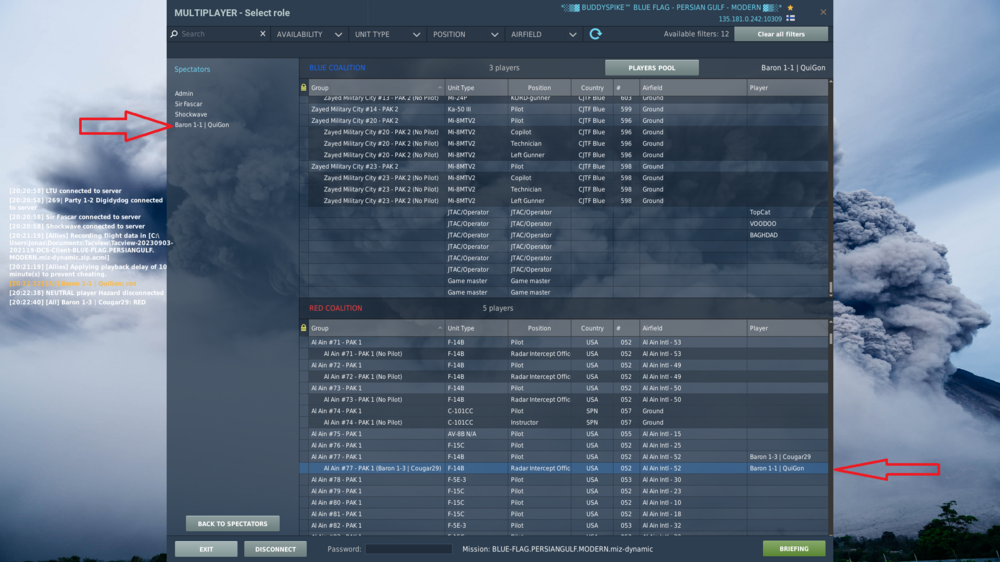Click Blue Coalition Unit Type column header
1000x562 pixels.
[476, 87]
